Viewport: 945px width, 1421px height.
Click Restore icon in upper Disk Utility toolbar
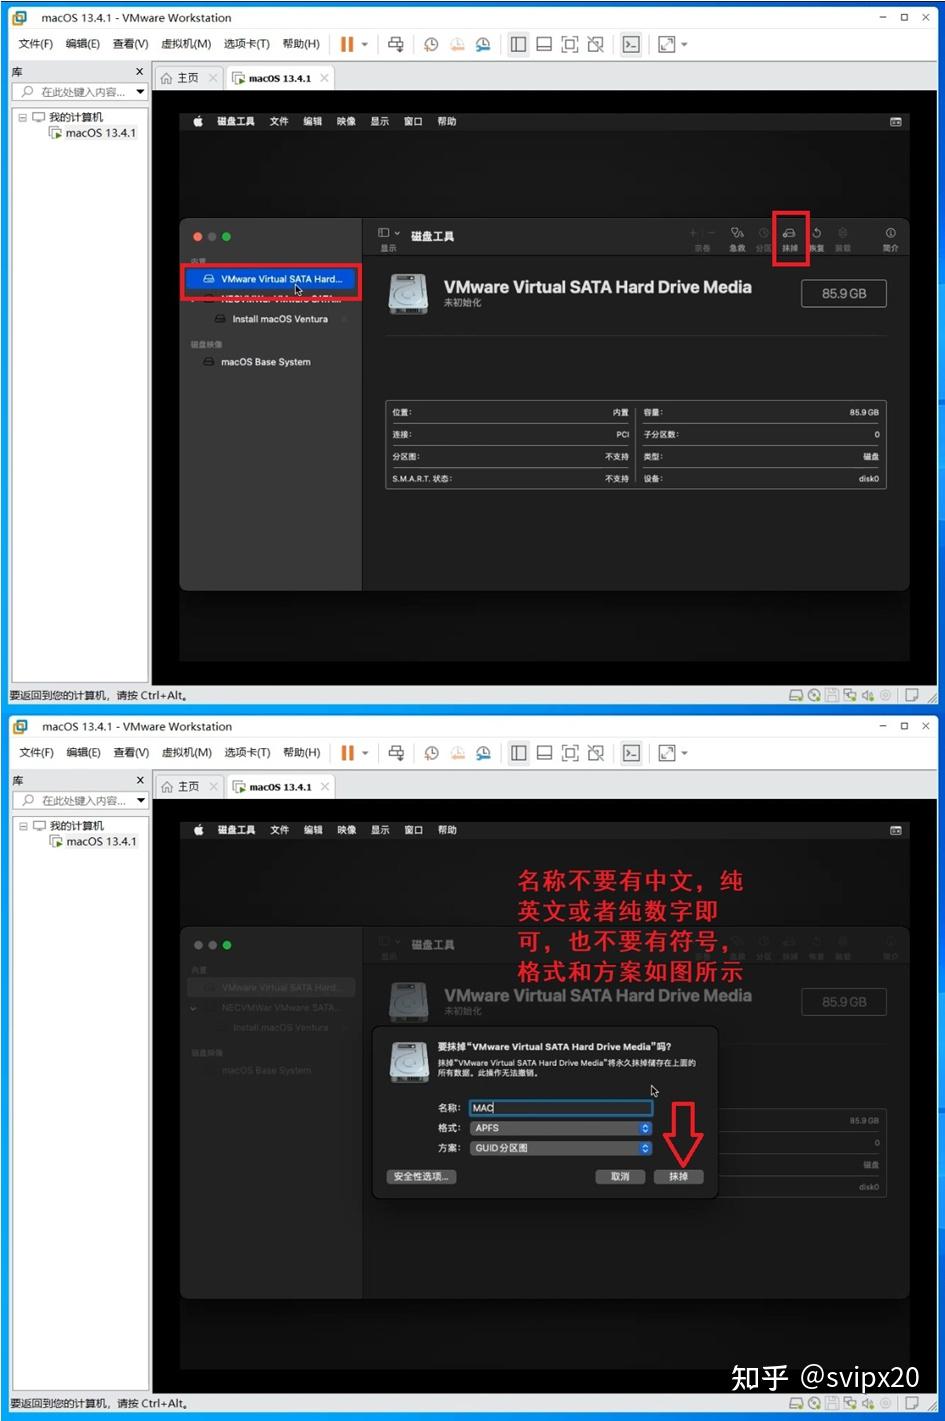pos(816,233)
